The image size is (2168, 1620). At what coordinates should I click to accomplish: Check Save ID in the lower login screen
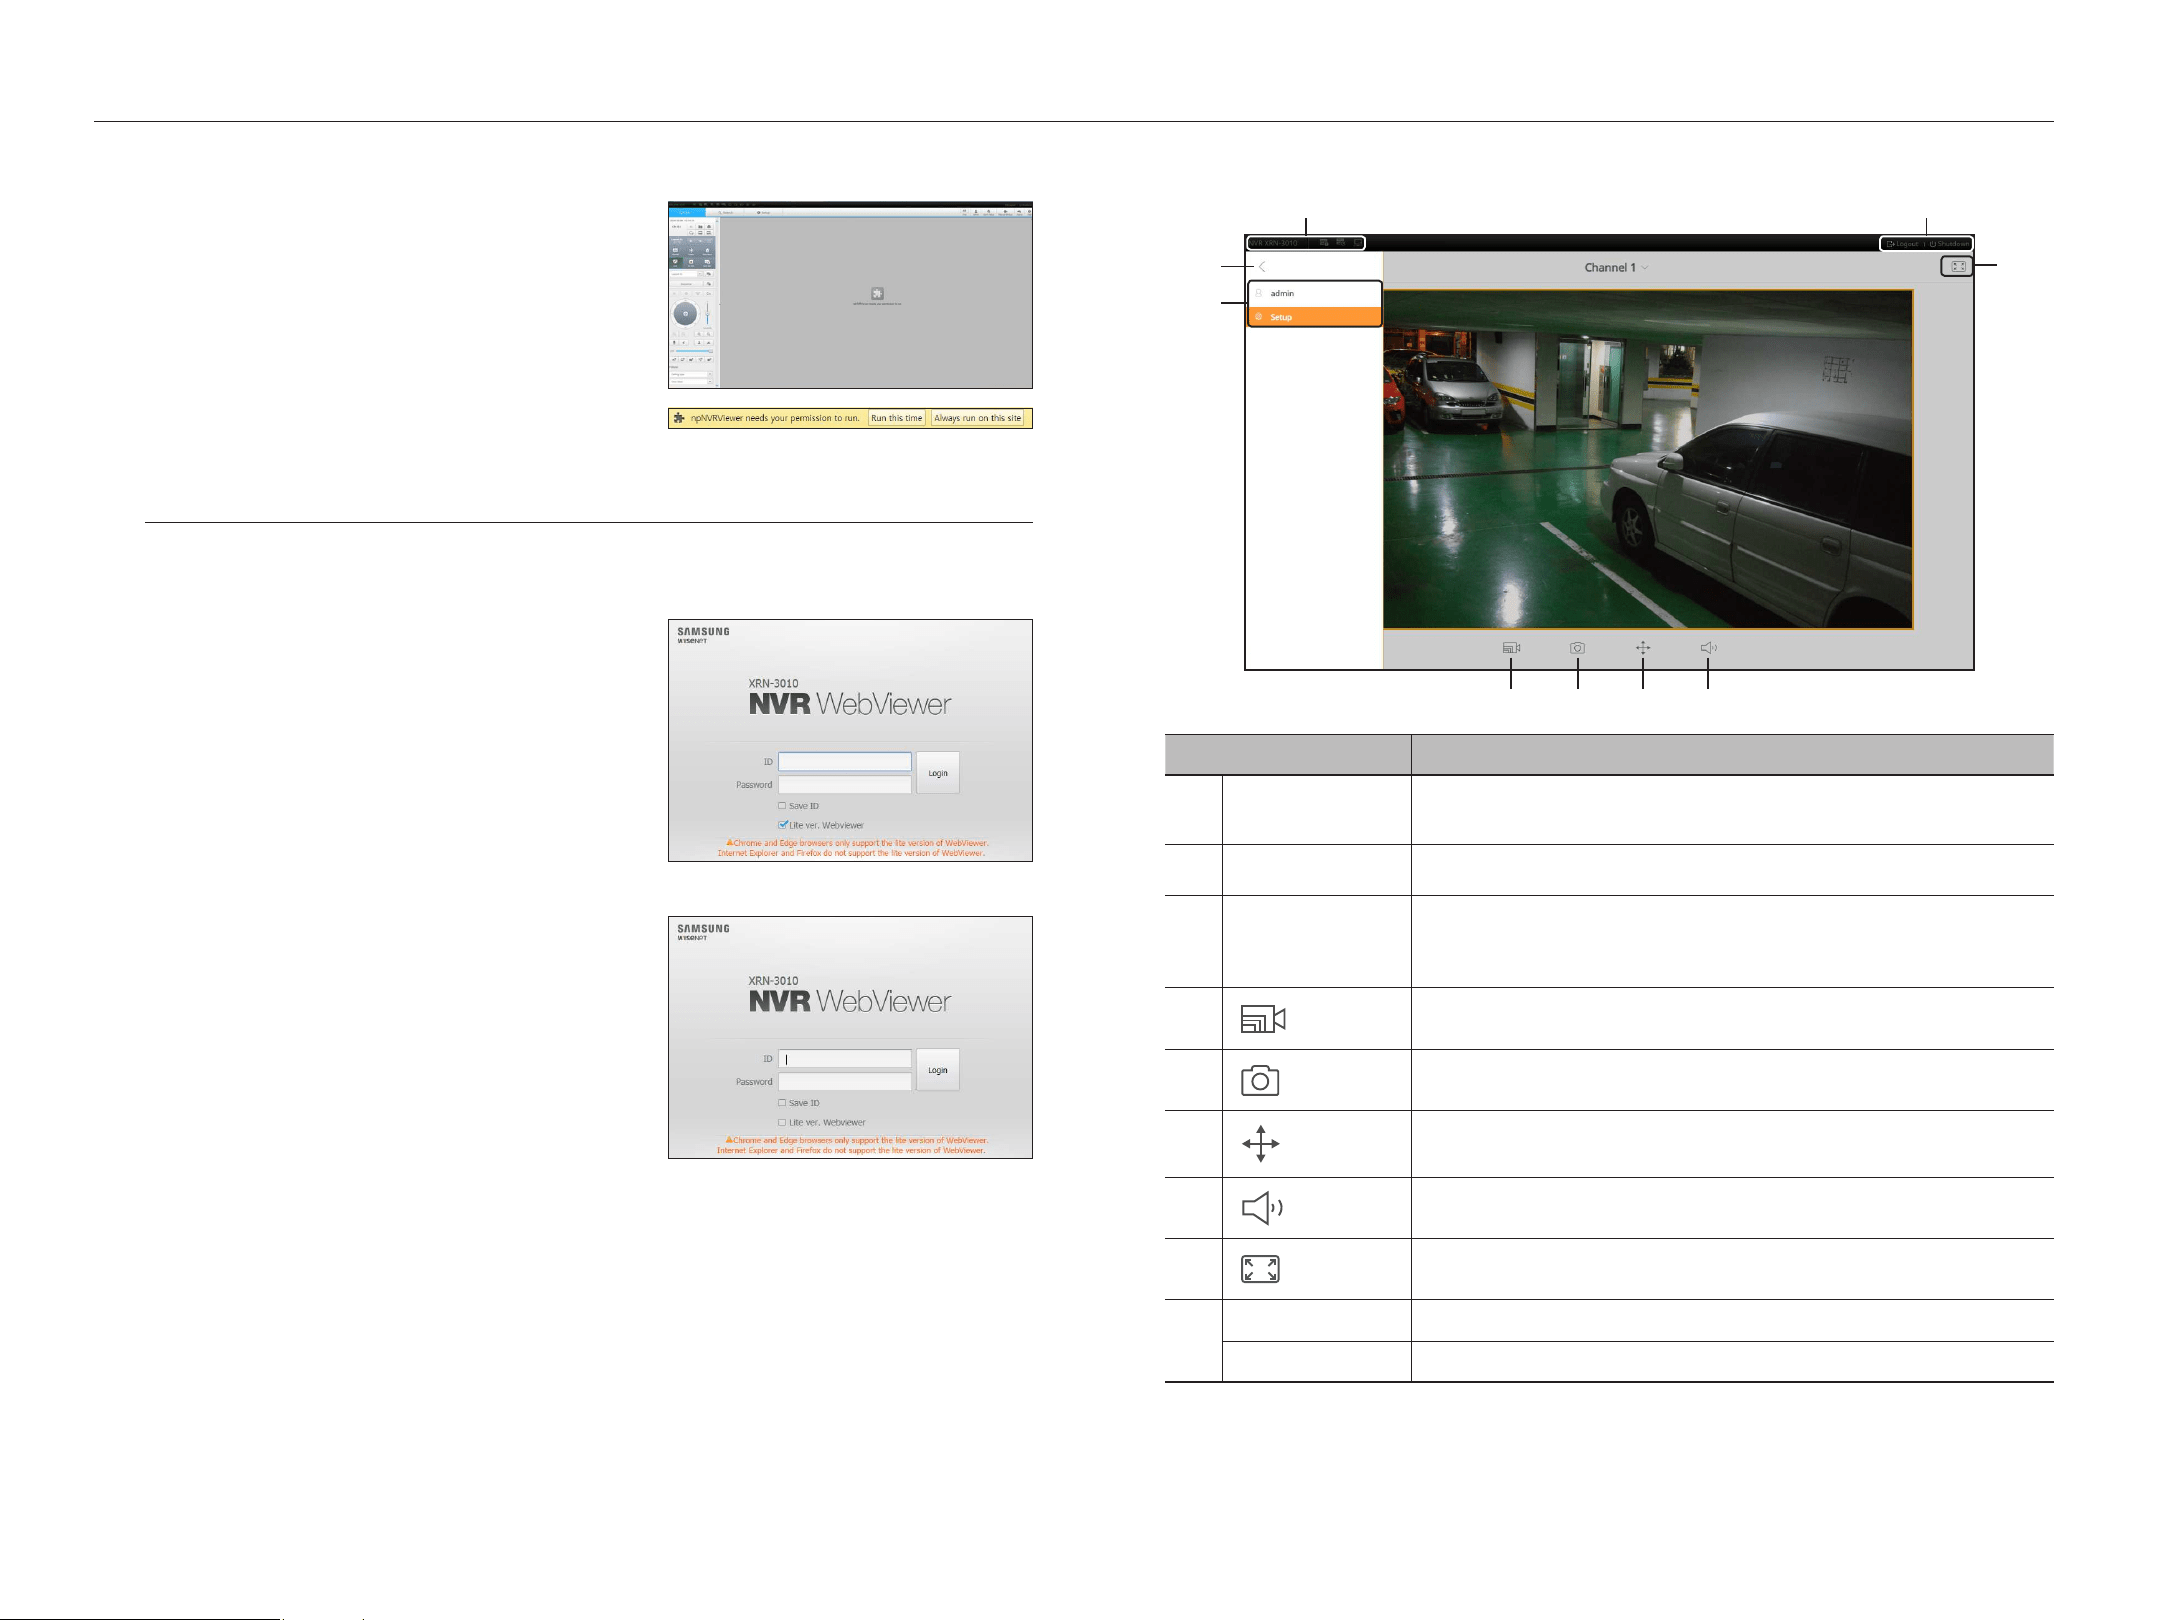point(782,1103)
